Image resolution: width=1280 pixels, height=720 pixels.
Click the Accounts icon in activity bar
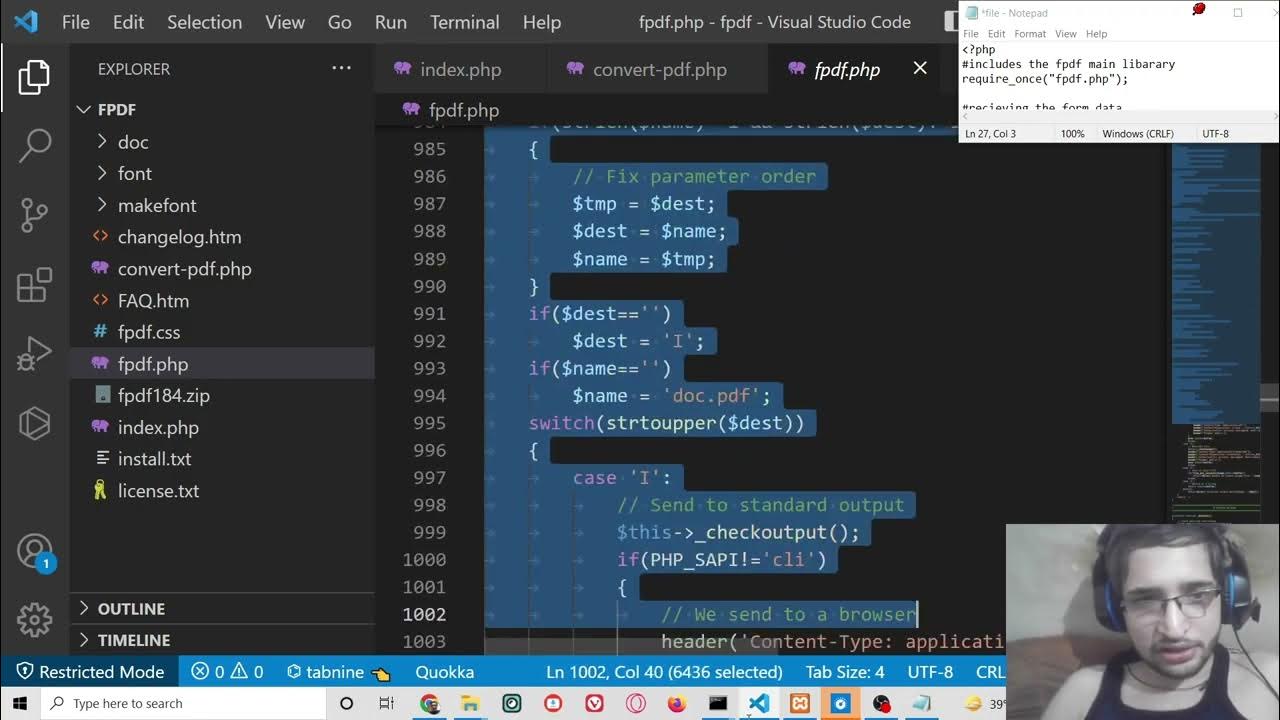coord(34,551)
